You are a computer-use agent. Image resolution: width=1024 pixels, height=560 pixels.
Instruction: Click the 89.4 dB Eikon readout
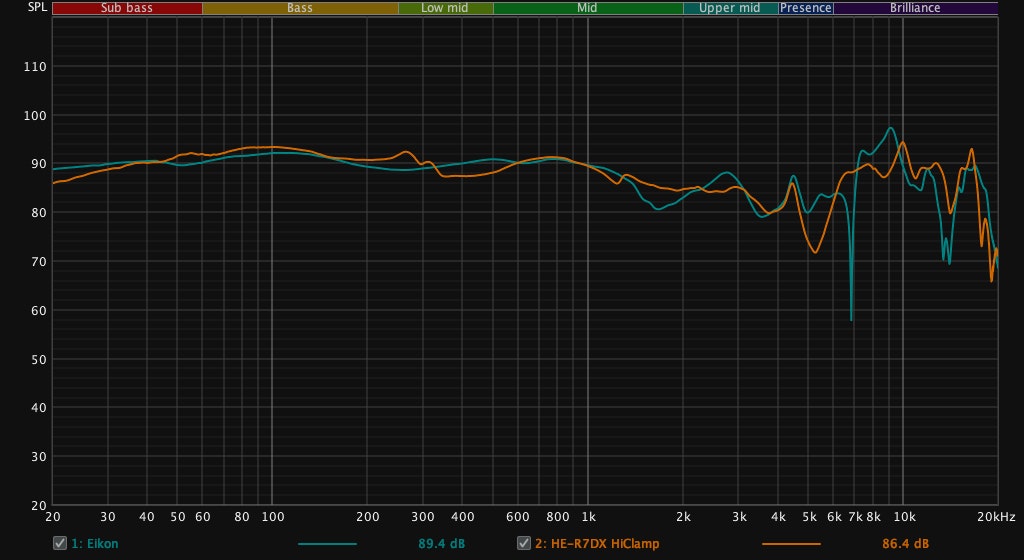pos(441,544)
